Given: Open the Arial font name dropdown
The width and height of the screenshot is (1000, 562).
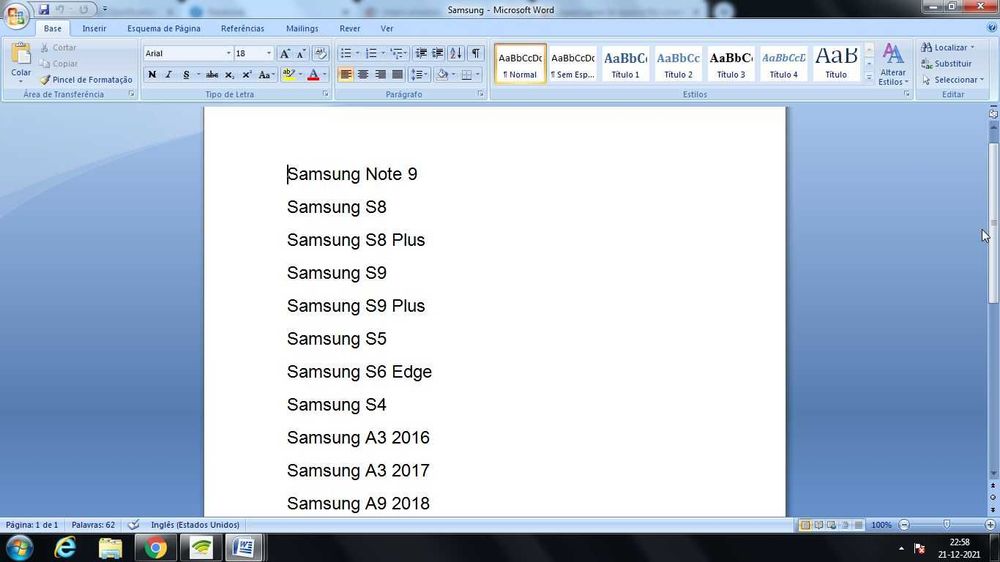Looking at the screenshot, I should [228, 54].
